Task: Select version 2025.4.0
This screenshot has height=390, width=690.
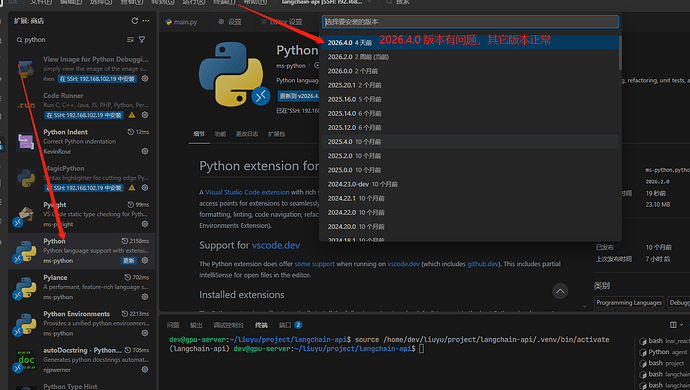Action: 470,141
